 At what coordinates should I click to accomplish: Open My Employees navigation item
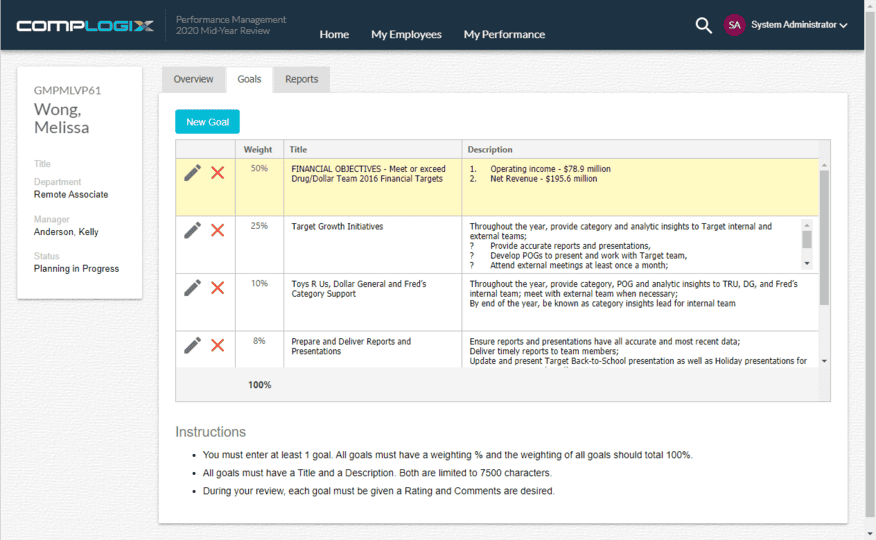click(x=406, y=35)
